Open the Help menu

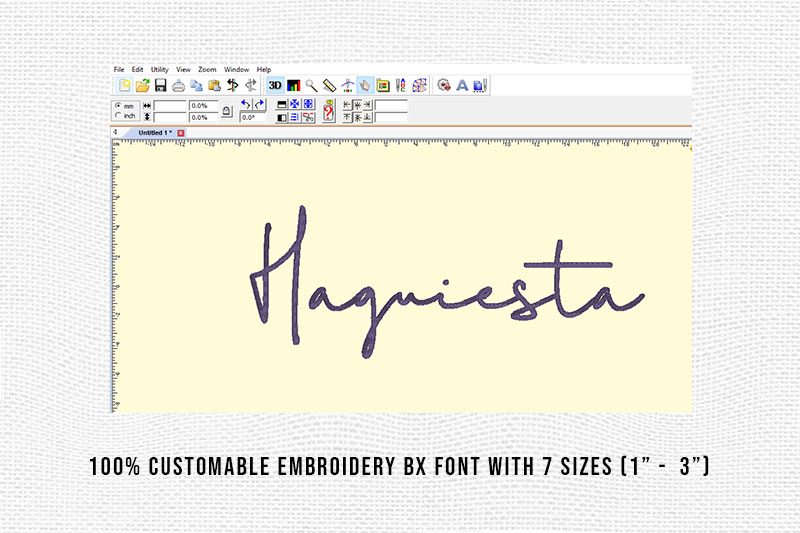coord(264,69)
